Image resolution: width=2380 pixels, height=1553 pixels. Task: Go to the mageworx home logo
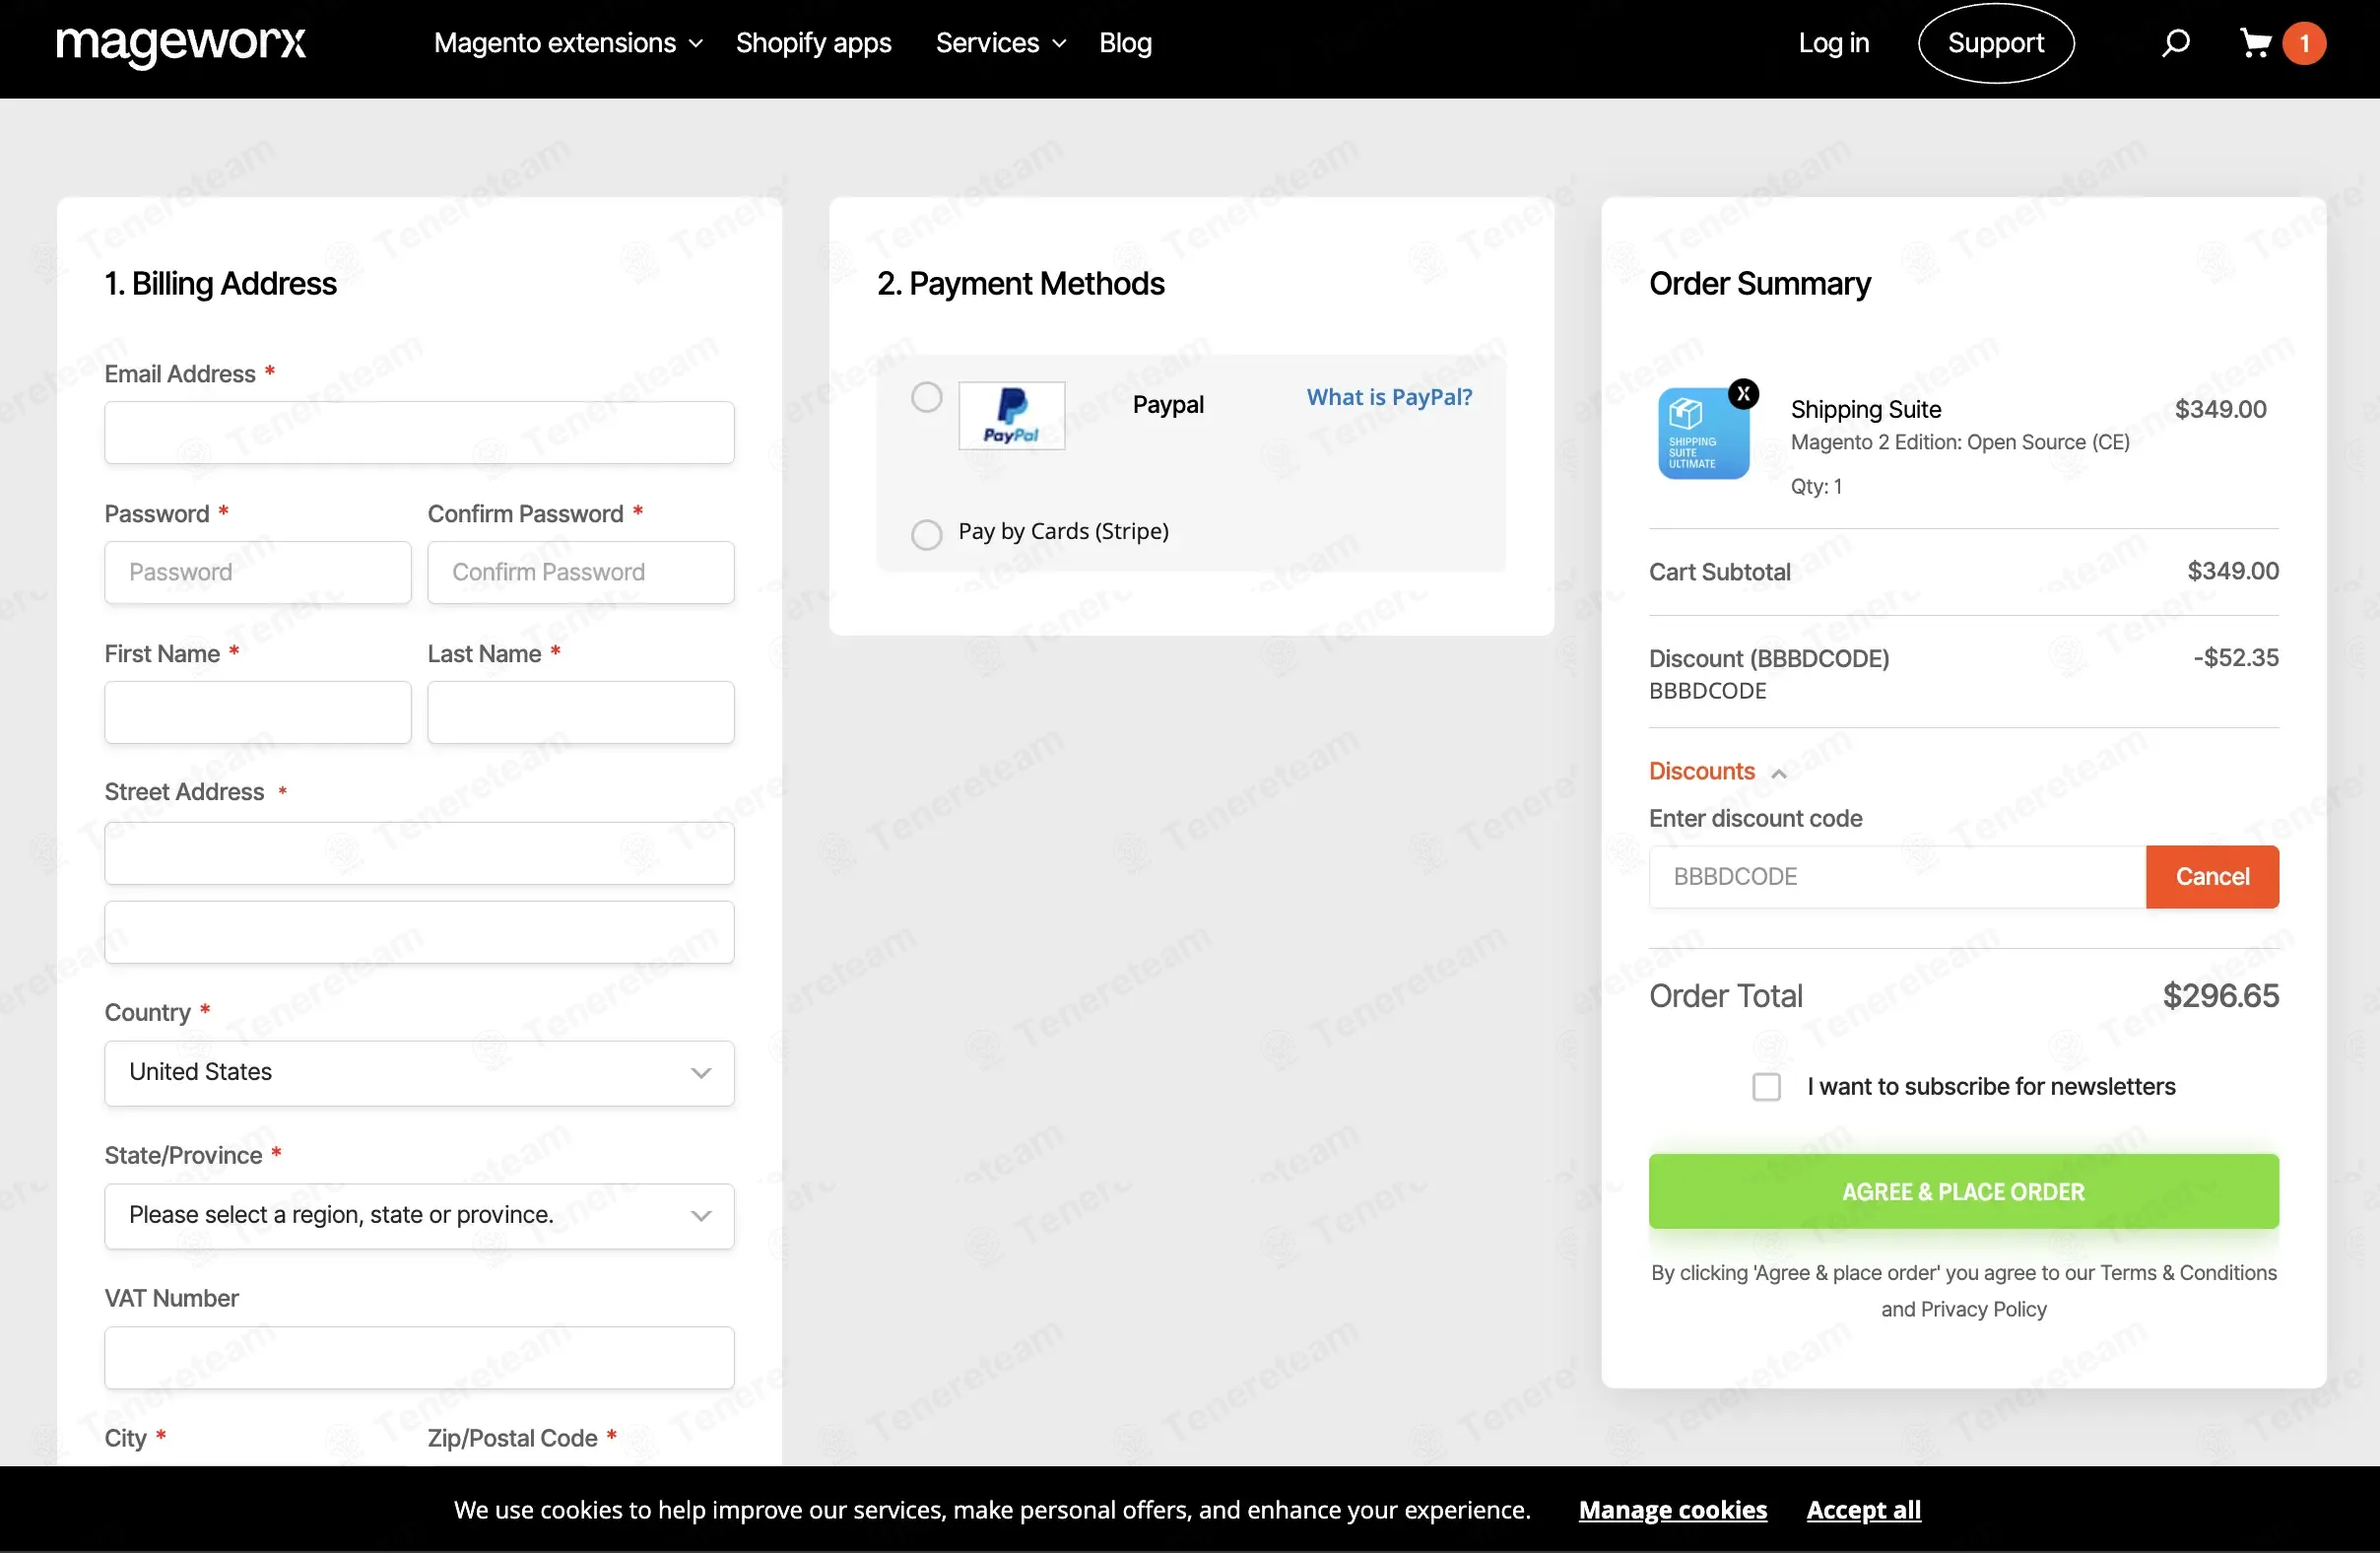coord(181,44)
